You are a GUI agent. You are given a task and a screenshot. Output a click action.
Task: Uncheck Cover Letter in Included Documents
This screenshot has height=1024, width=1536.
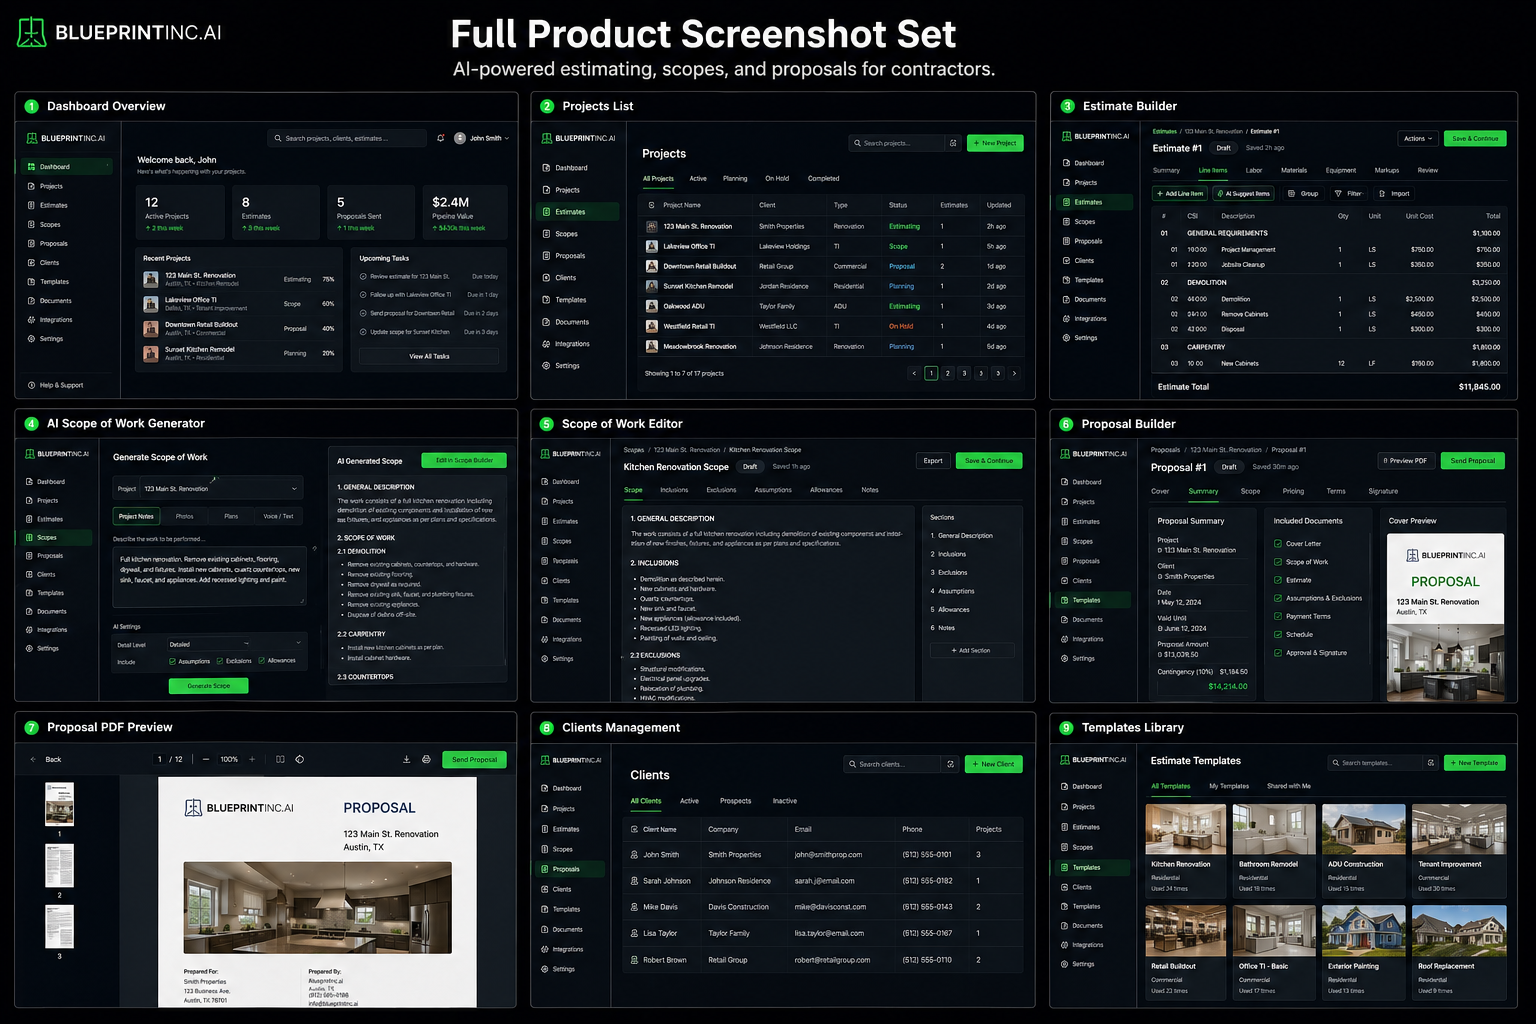(1278, 544)
